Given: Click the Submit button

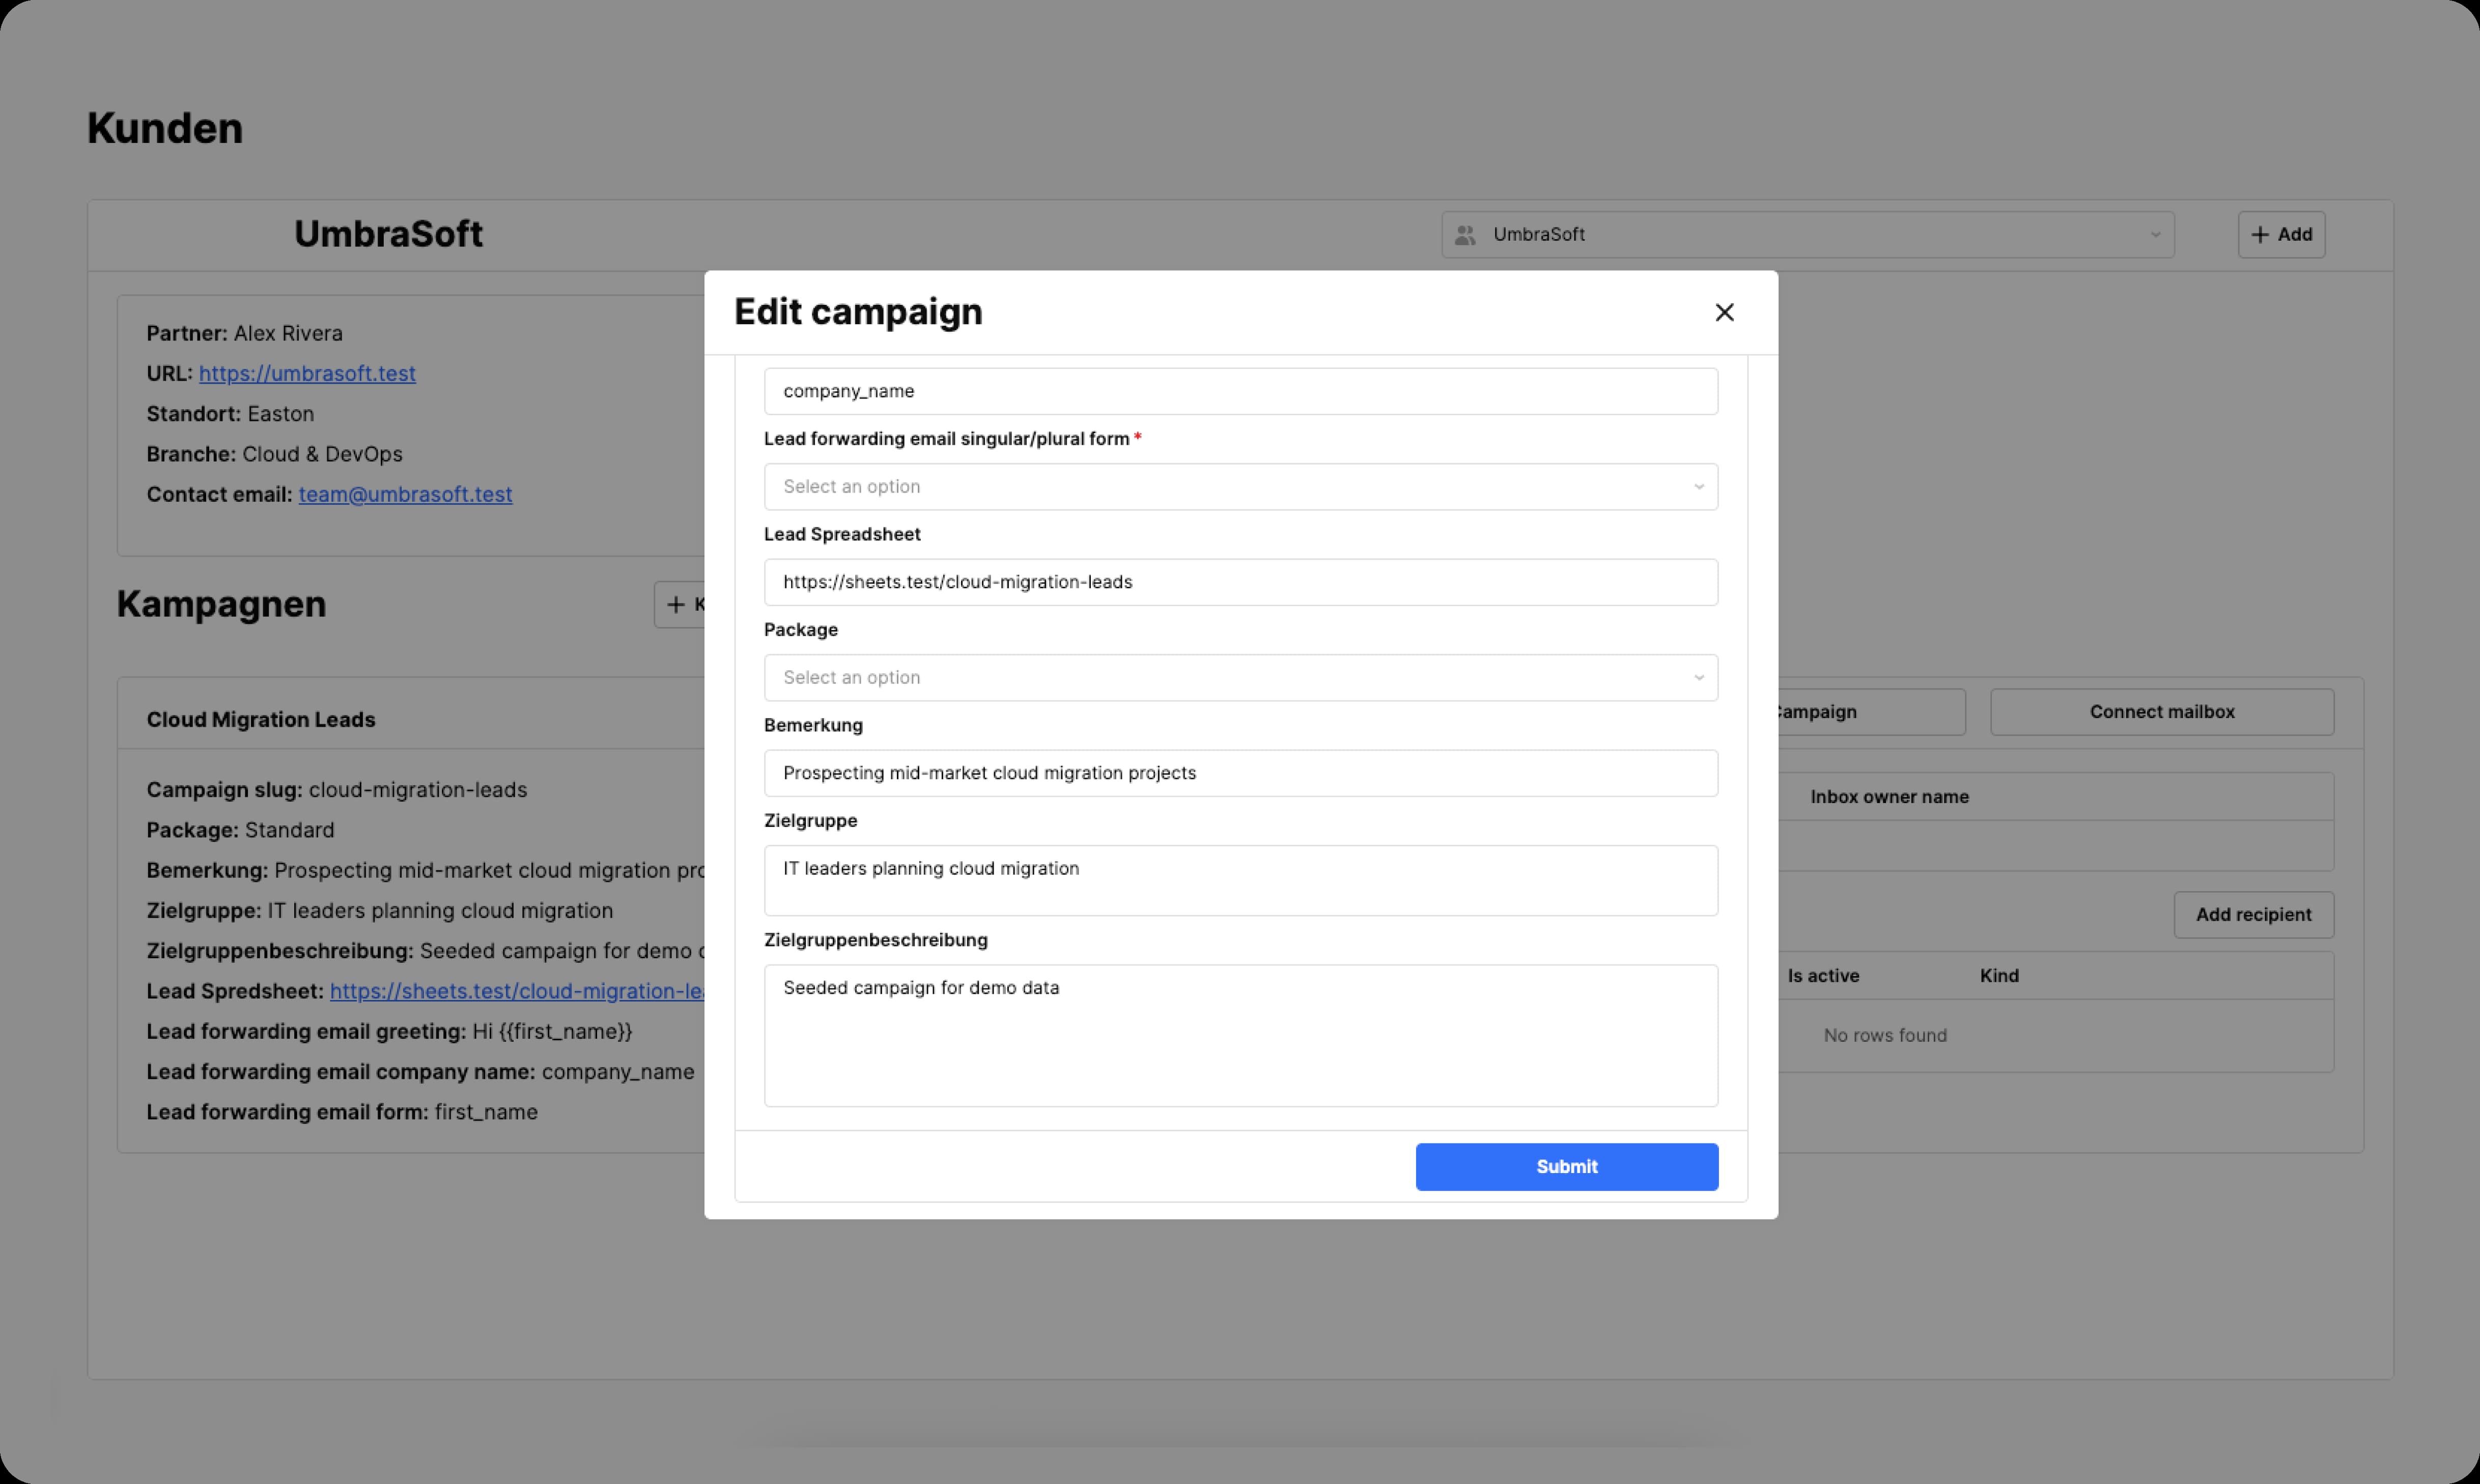Looking at the screenshot, I should 1566,1166.
